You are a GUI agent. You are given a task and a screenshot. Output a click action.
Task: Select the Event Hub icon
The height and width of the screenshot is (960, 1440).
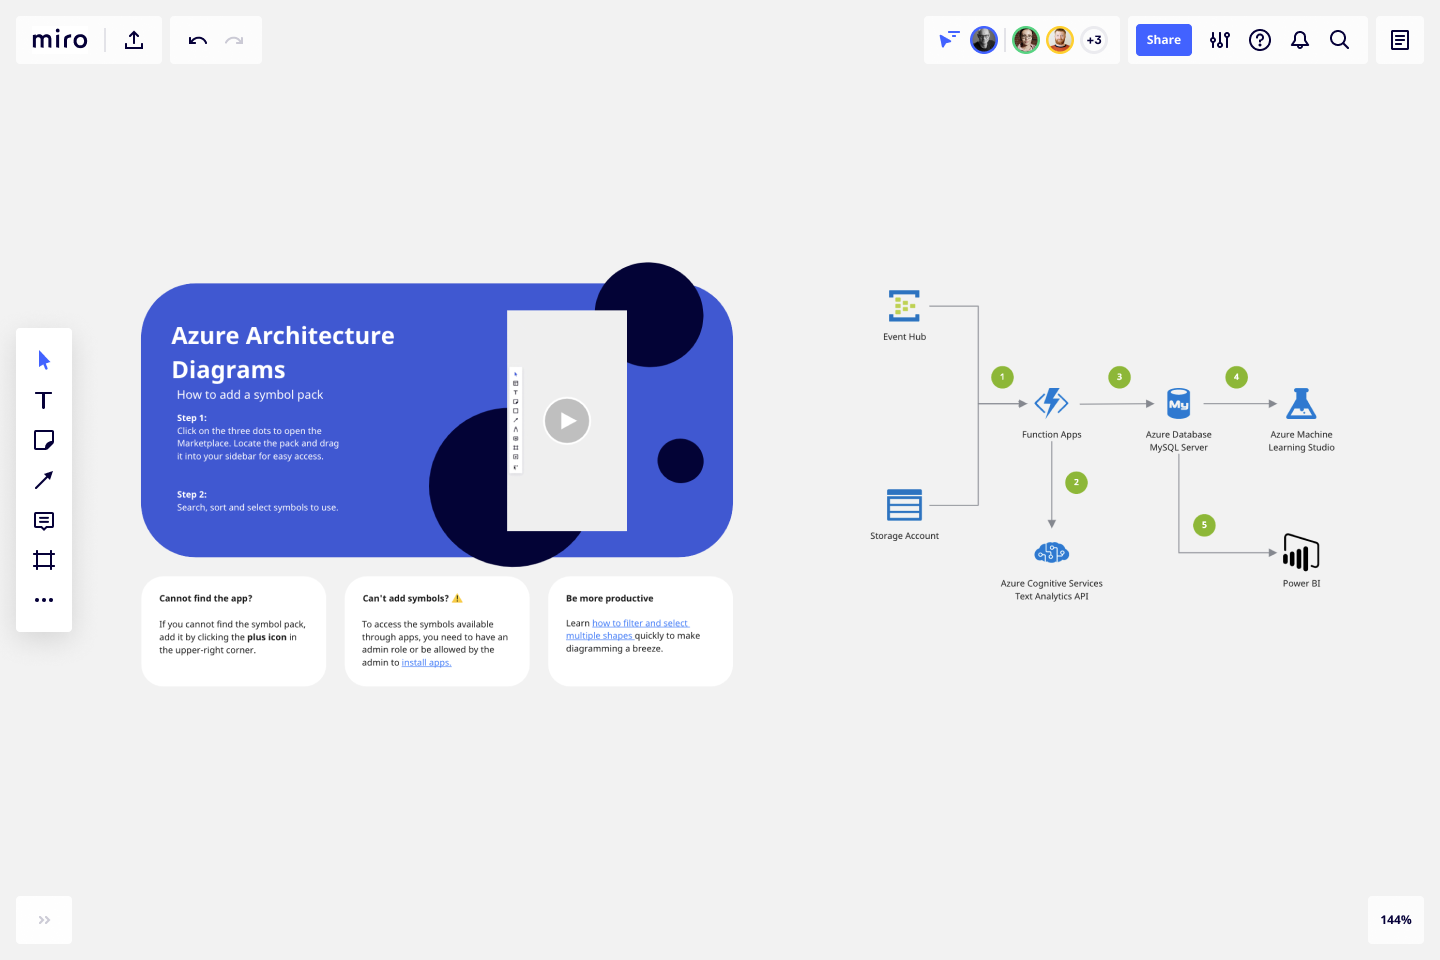click(x=904, y=306)
